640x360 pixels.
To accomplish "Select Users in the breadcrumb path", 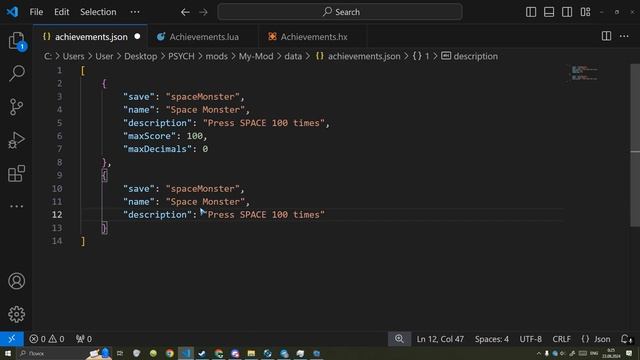I will 73,56.
